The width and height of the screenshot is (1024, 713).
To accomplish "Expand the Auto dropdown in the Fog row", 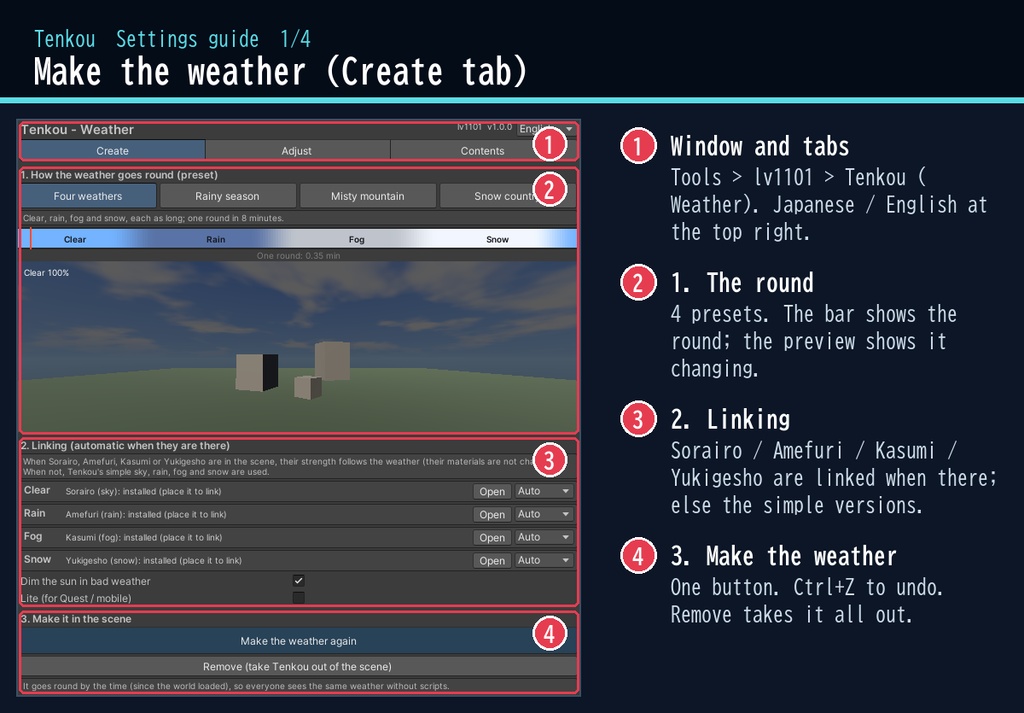I will (x=543, y=537).
